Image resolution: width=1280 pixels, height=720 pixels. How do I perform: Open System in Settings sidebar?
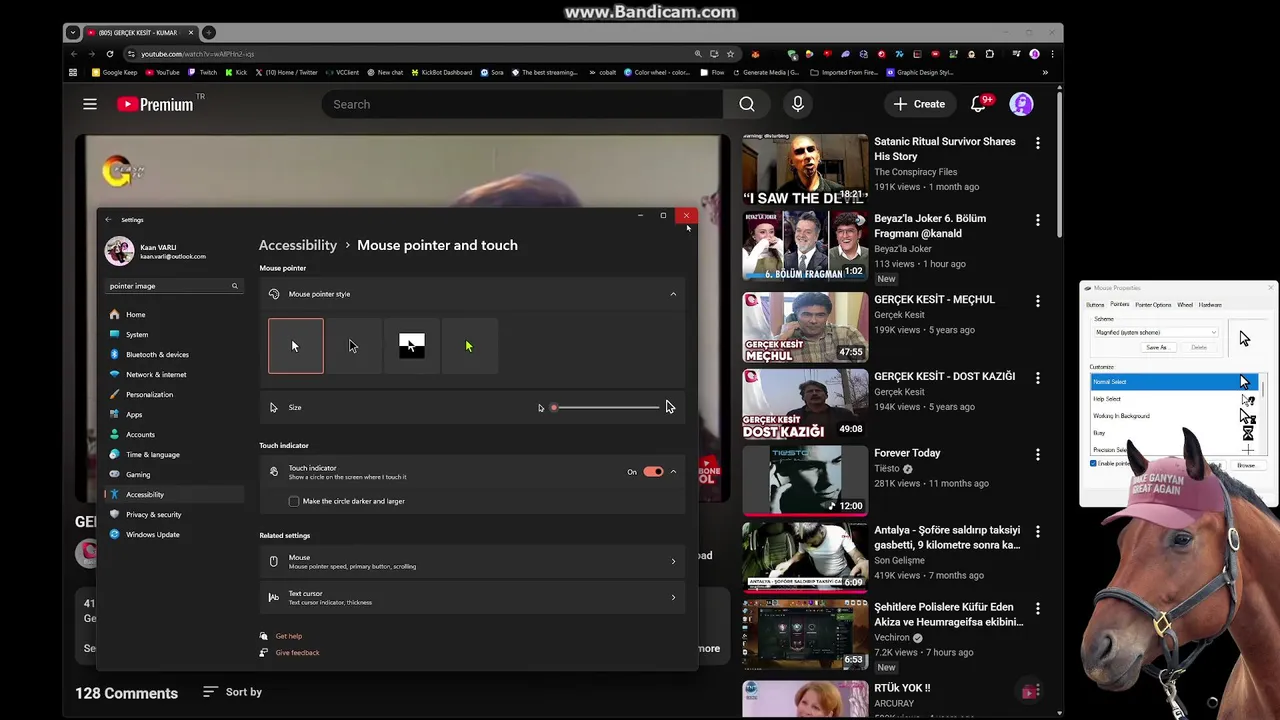tap(174, 334)
